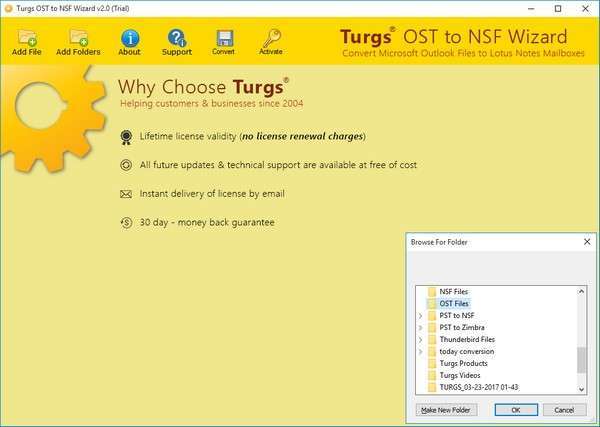Click the Add File toolbar icon
The height and width of the screenshot is (427, 600).
27,38
